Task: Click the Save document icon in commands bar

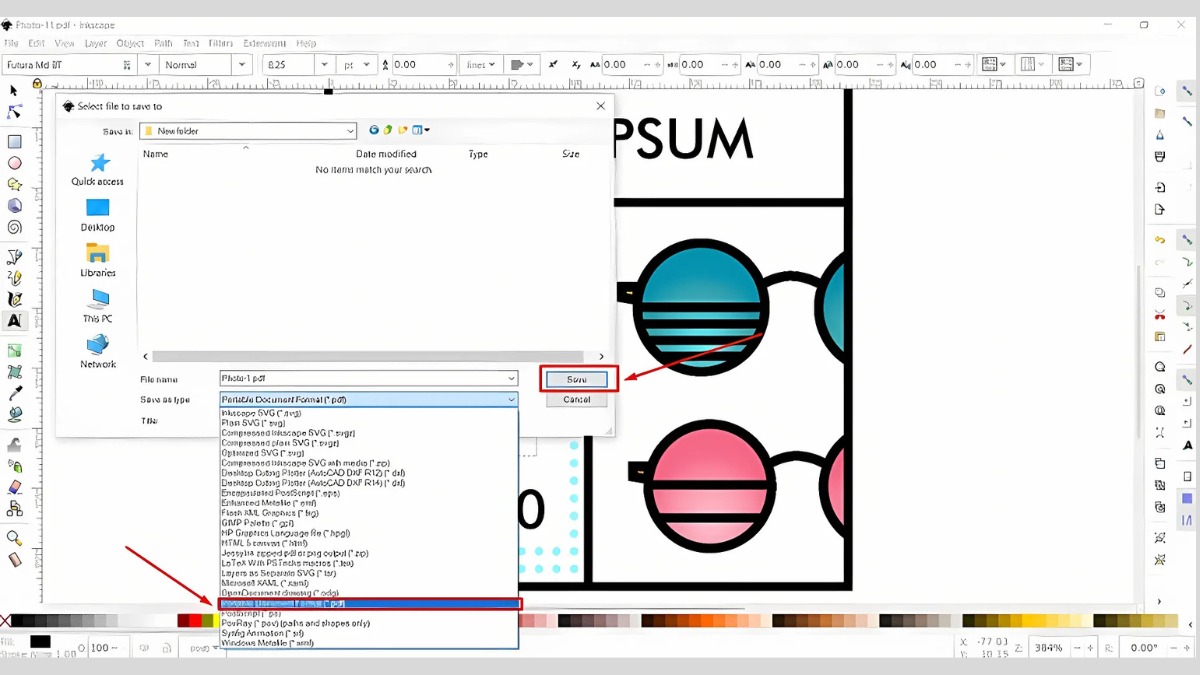Action: pyautogui.click(x=1160, y=135)
